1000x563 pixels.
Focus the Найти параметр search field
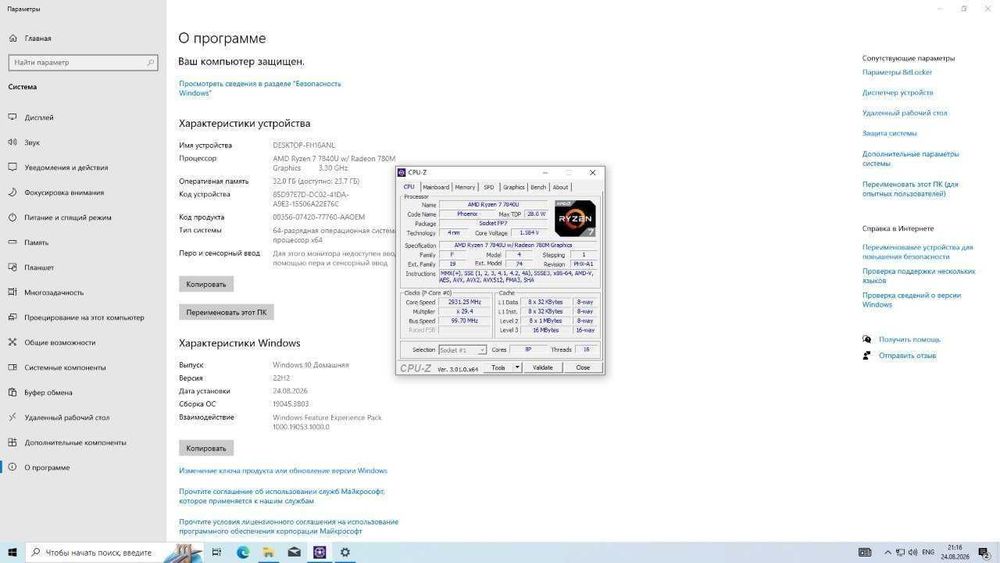pyautogui.click(x=83, y=62)
